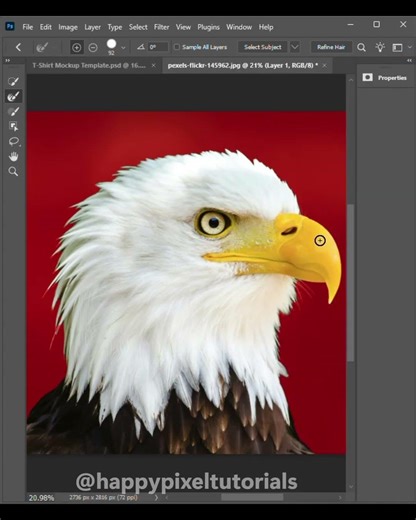The height and width of the screenshot is (520, 416).
Task: Open the Select menu
Action: pyautogui.click(x=138, y=27)
